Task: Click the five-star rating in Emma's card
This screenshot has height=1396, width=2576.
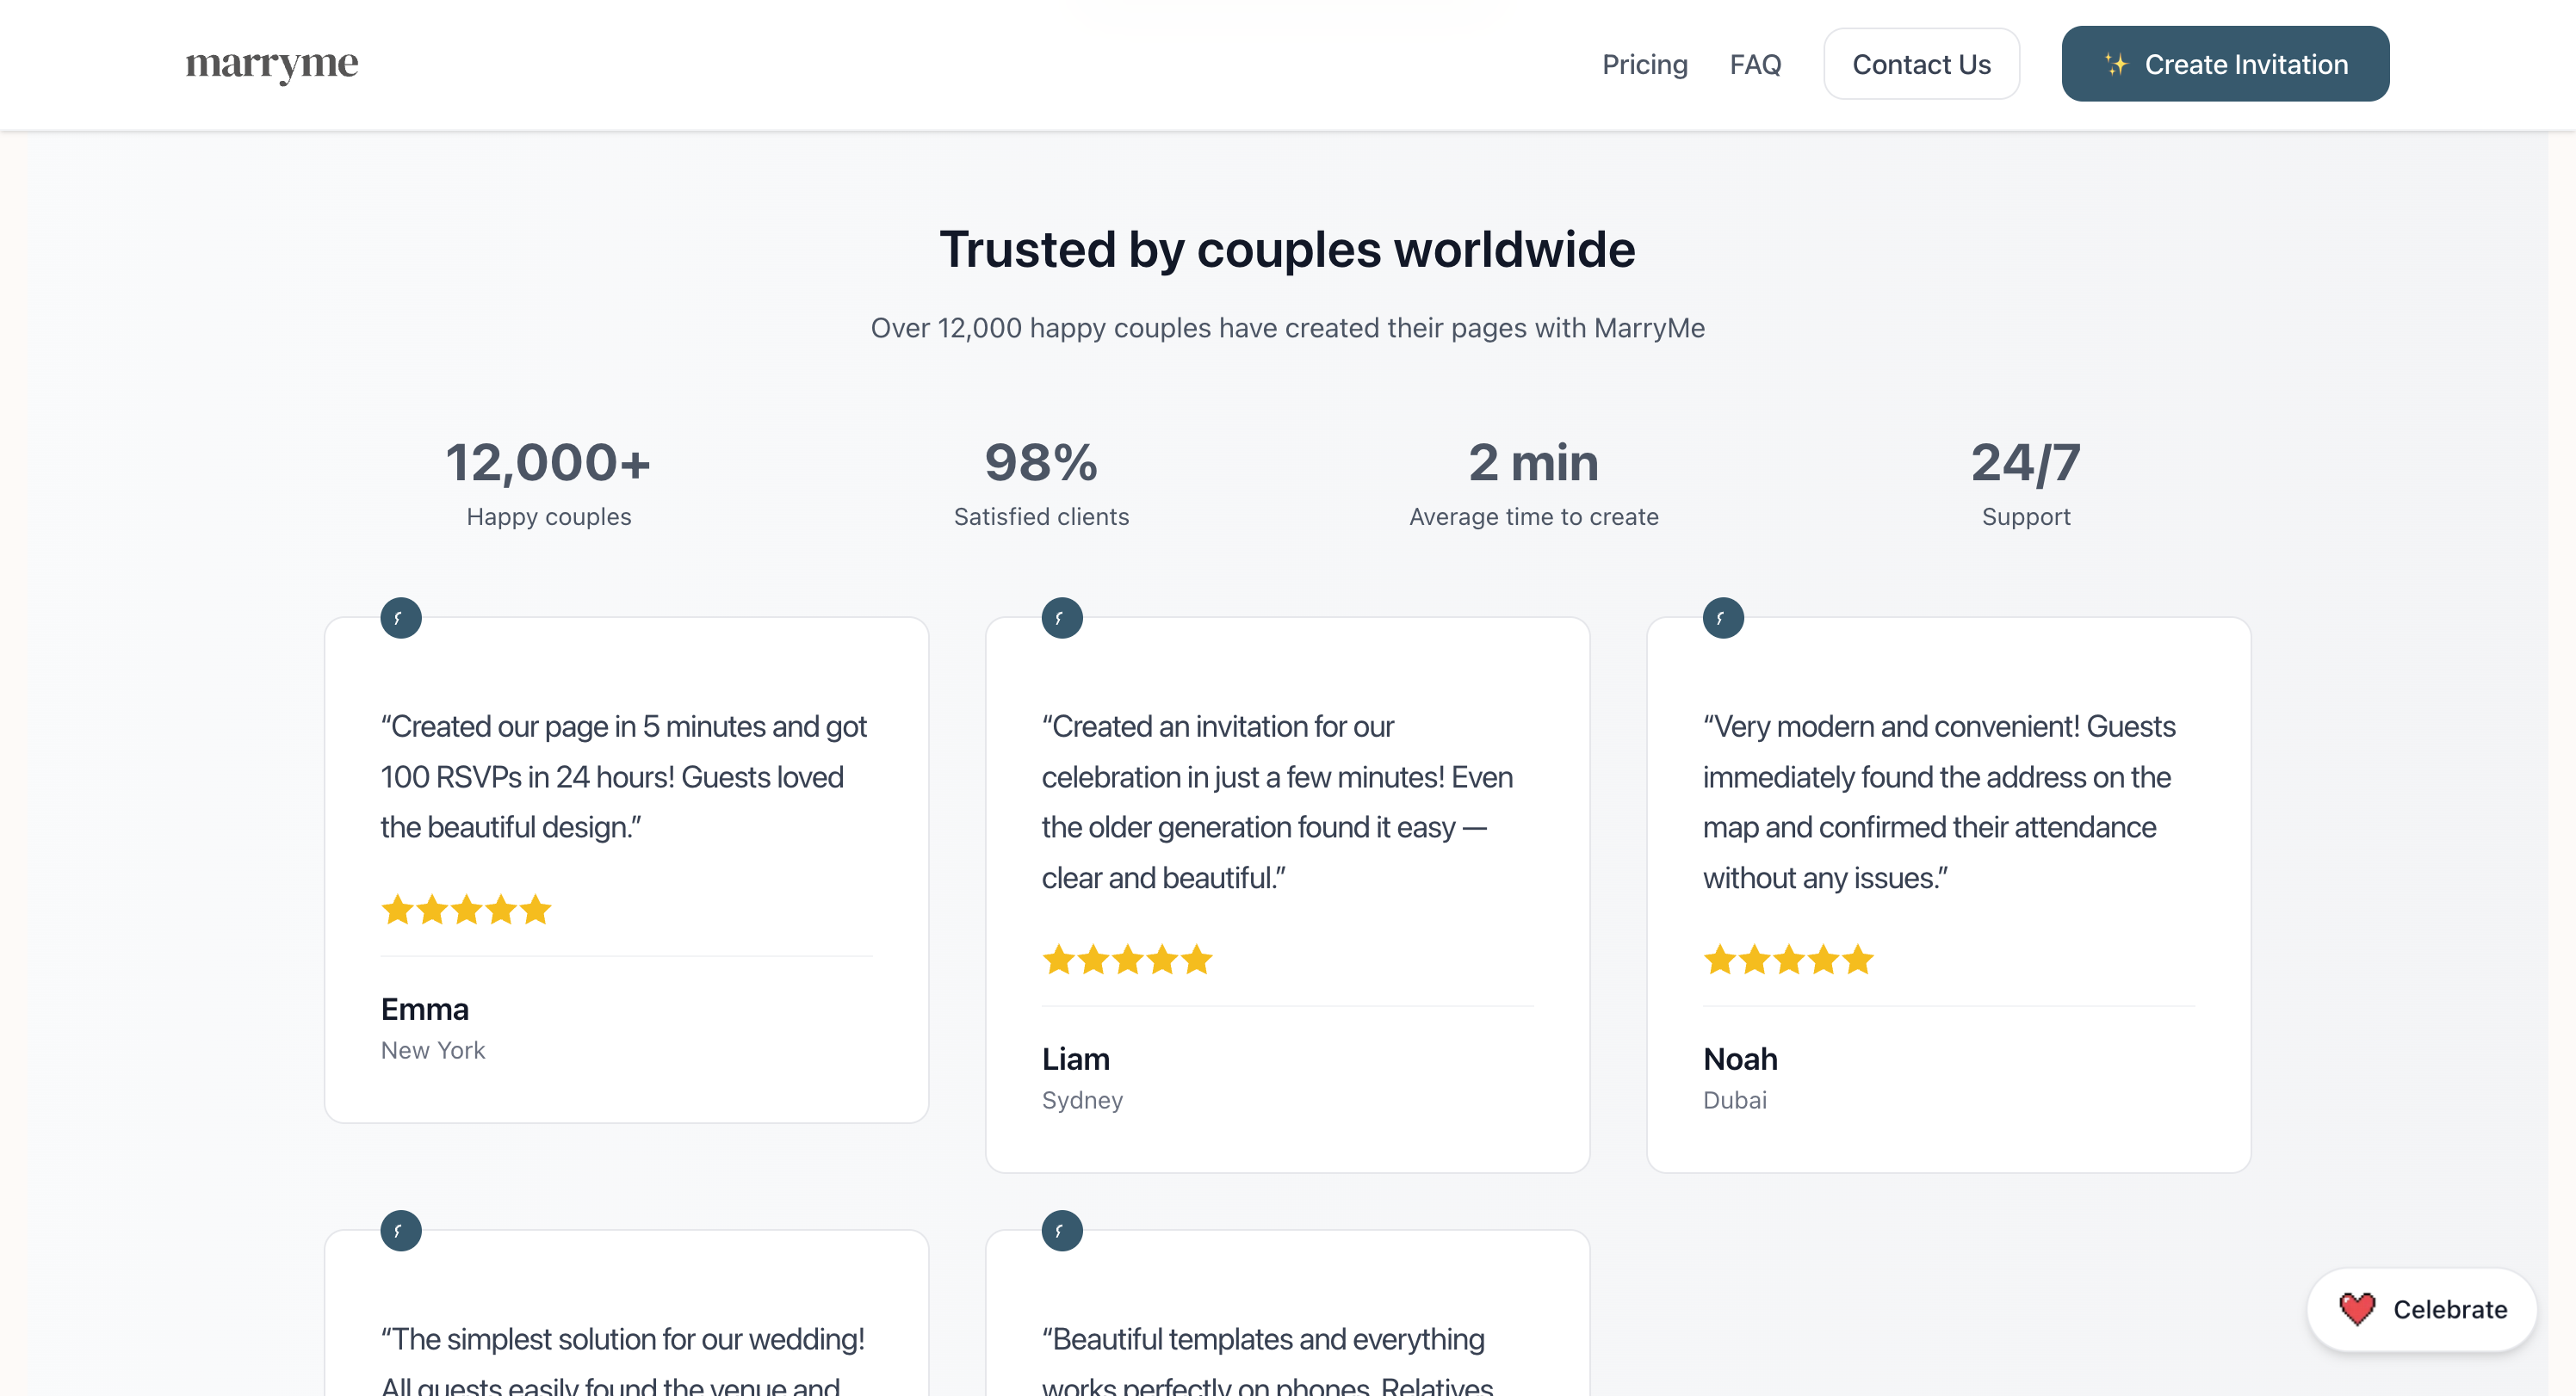Action: click(466, 910)
